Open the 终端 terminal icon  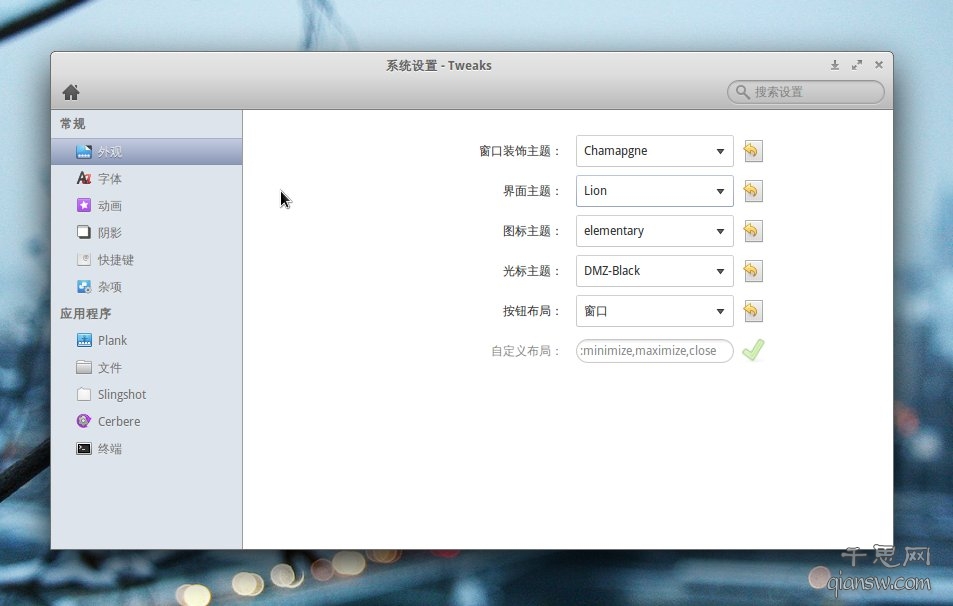point(84,449)
